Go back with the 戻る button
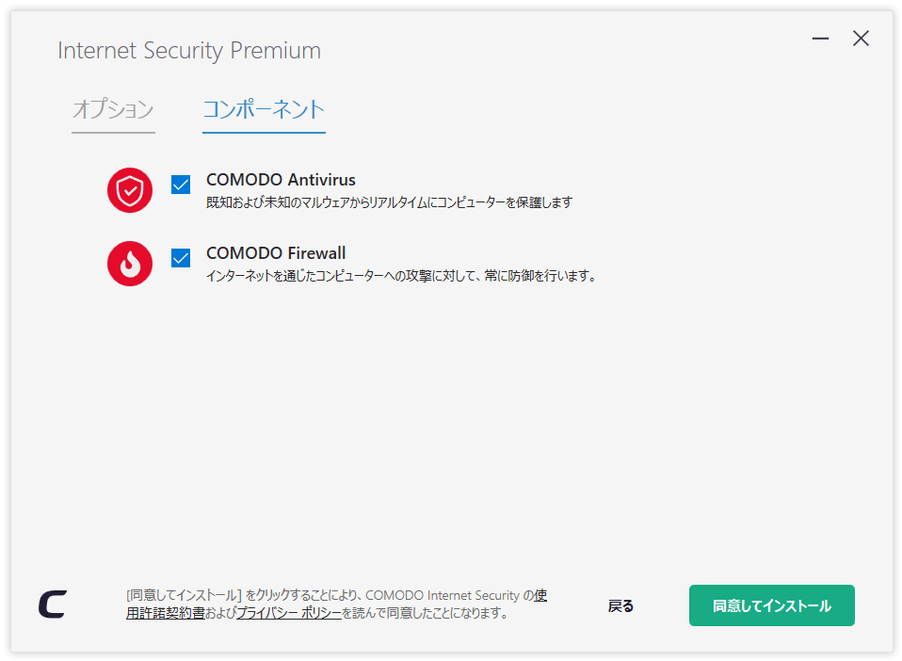902x661 pixels. [621, 606]
